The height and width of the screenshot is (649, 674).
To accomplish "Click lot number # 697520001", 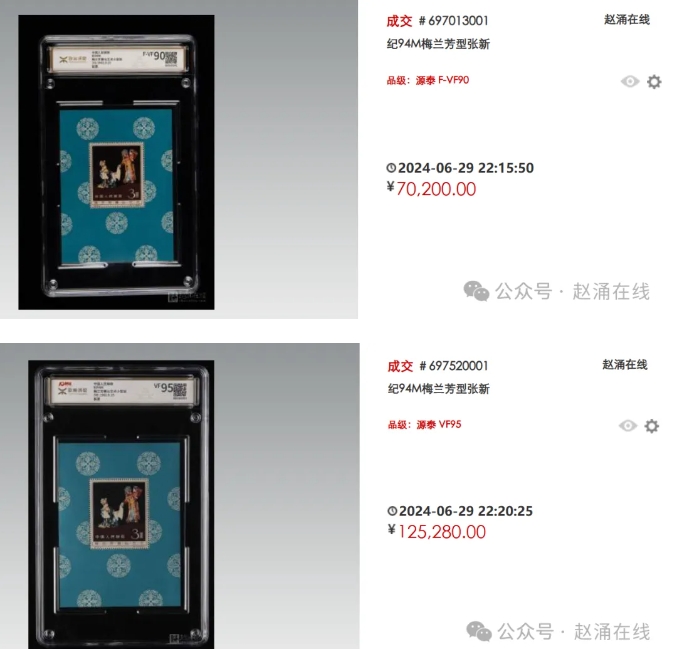I will pyautogui.click(x=454, y=366).
